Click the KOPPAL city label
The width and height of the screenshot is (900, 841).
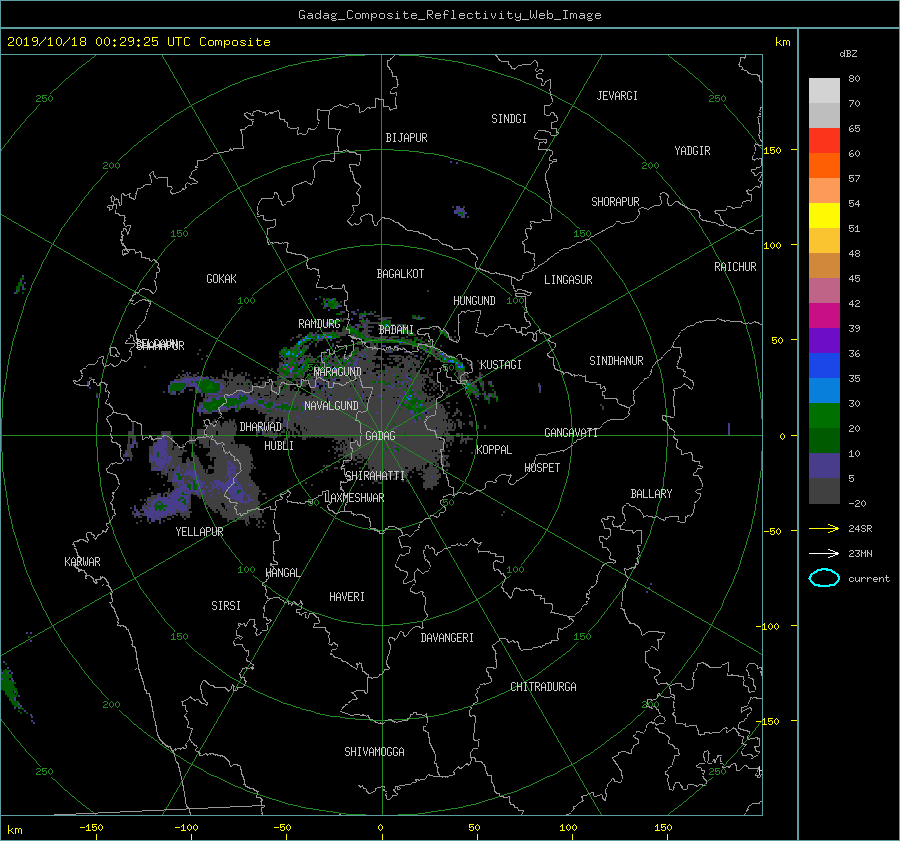tap(494, 450)
